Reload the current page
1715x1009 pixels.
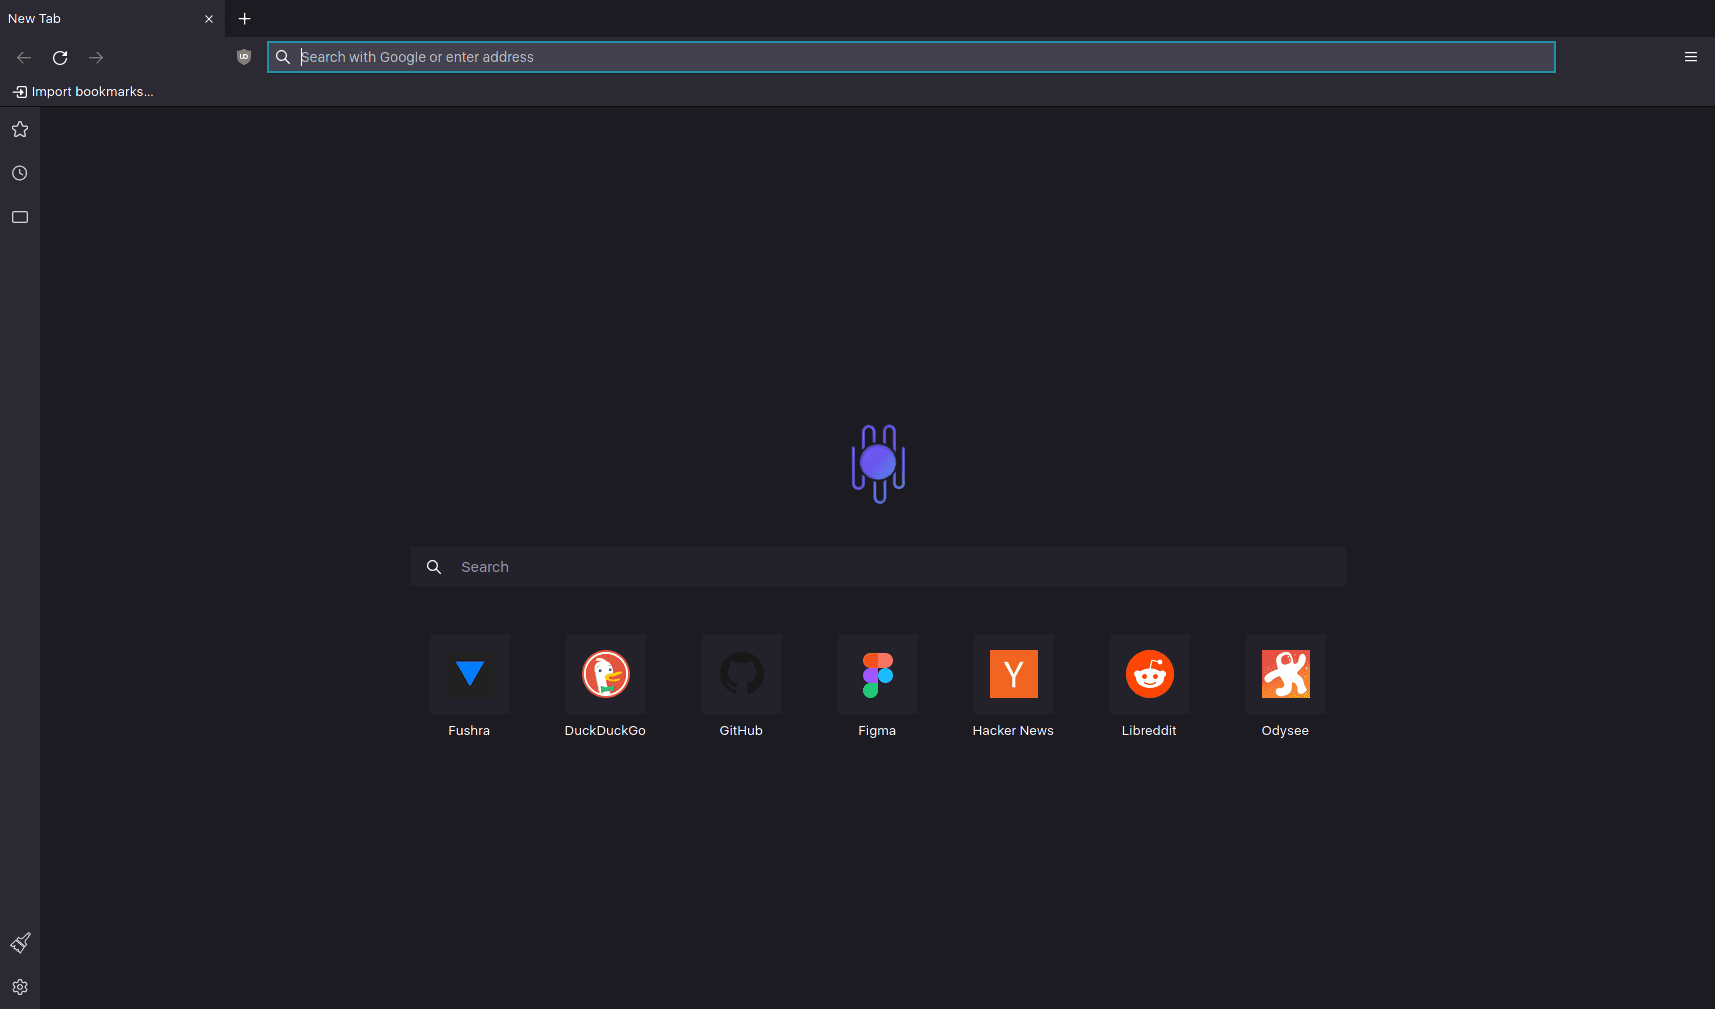click(60, 58)
